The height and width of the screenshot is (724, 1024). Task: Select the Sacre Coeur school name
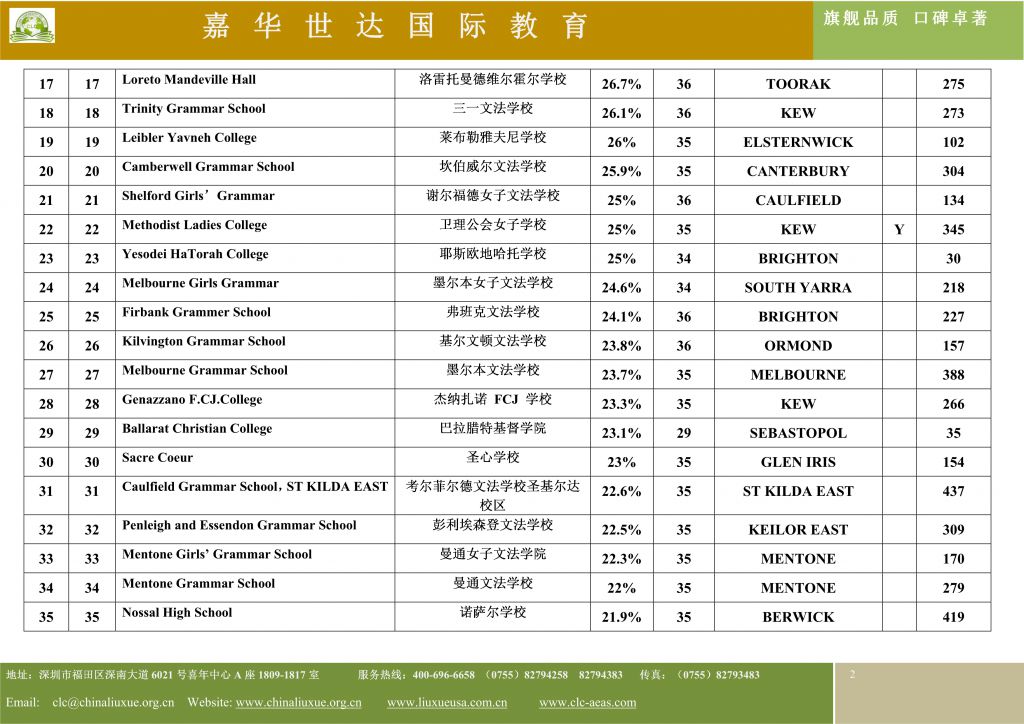(x=158, y=458)
